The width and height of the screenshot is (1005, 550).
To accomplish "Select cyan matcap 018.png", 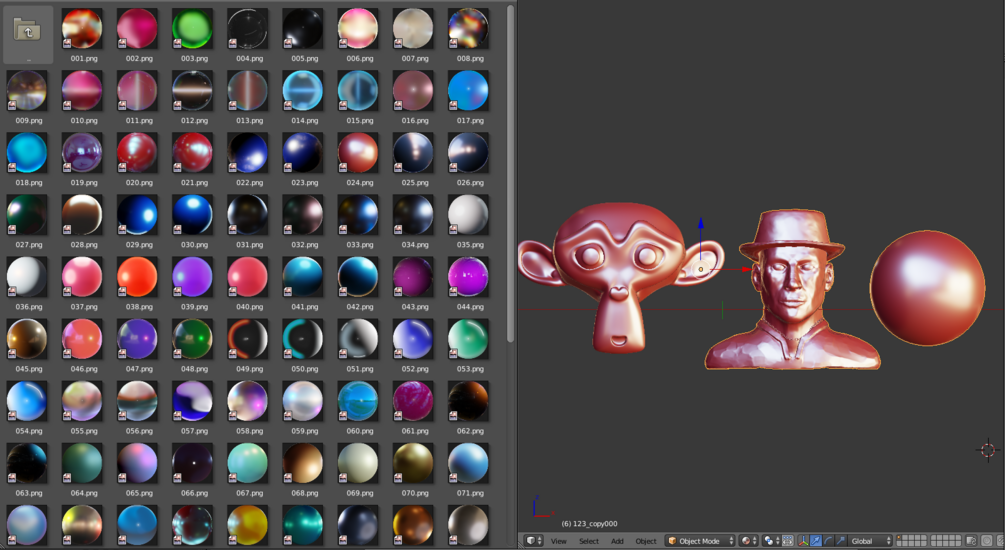I will click(27, 153).
